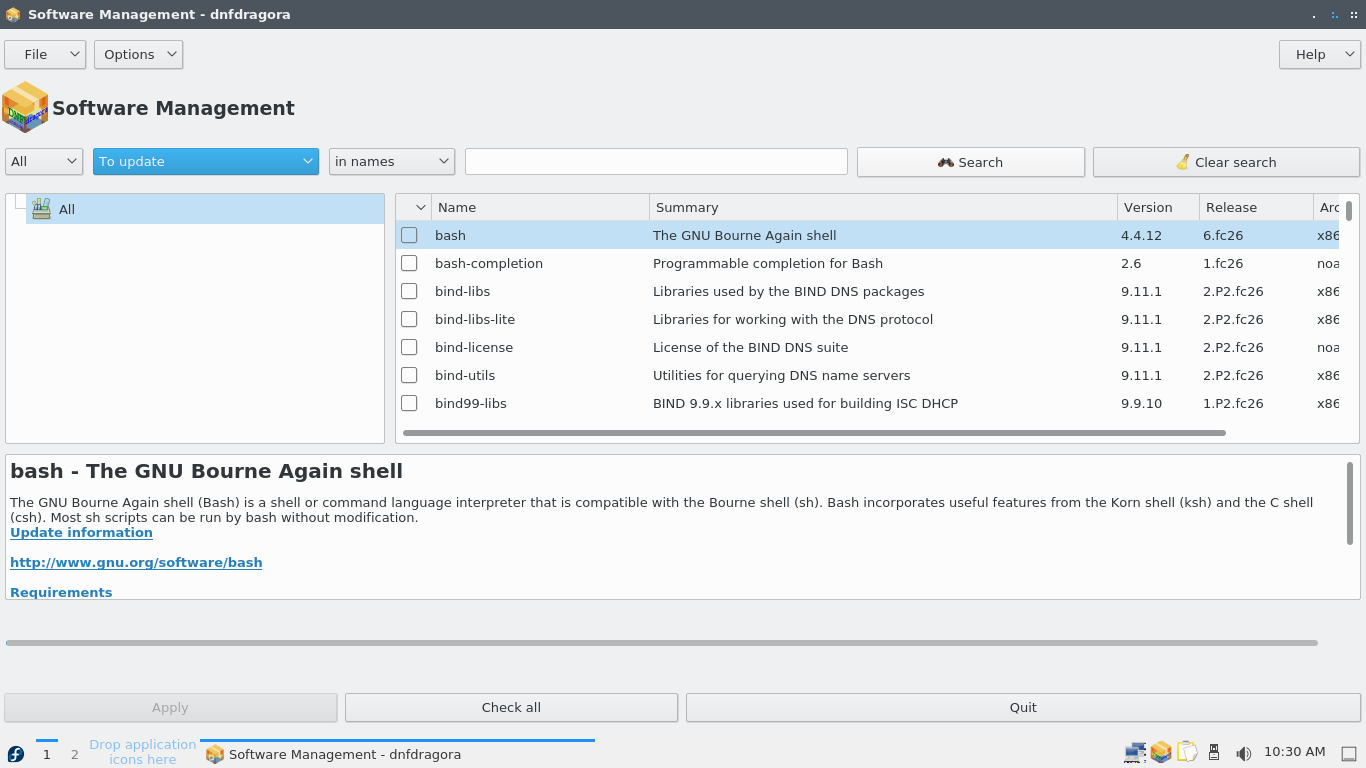
Task: Click the Software Management package box logo
Action: tap(25, 107)
